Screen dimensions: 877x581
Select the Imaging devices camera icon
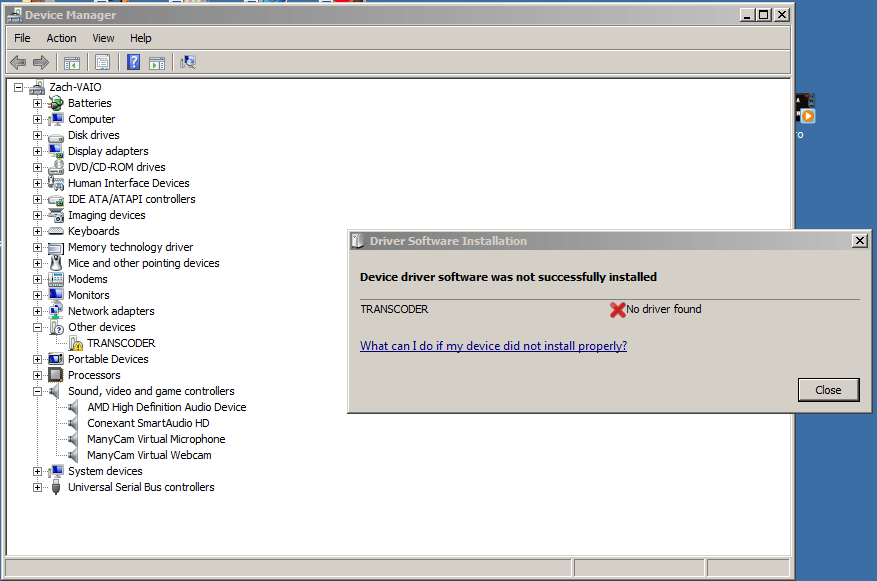(x=56, y=215)
